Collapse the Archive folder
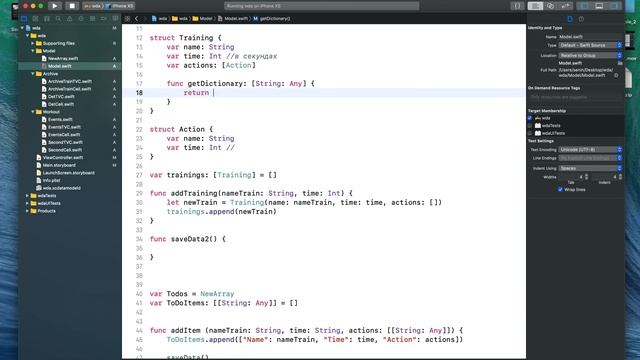This screenshot has width=640, height=360. pyautogui.click(x=33, y=74)
